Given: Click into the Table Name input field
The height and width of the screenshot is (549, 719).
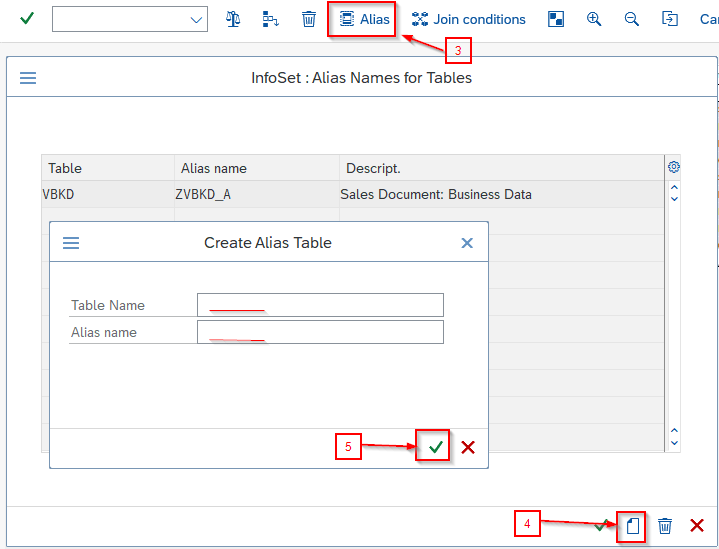Looking at the screenshot, I should pyautogui.click(x=320, y=305).
